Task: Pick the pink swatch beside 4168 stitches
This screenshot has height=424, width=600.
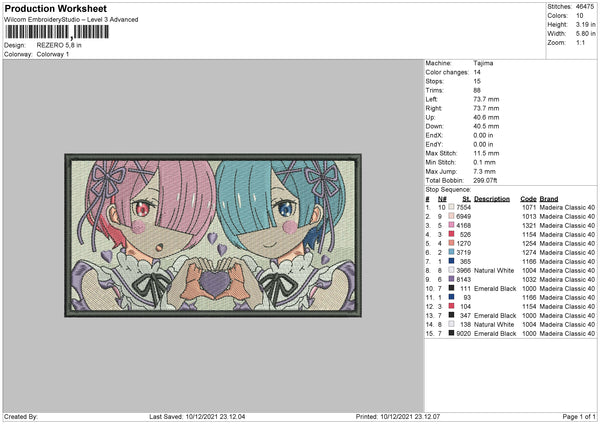Action: pyautogui.click(x=452, y=225)
